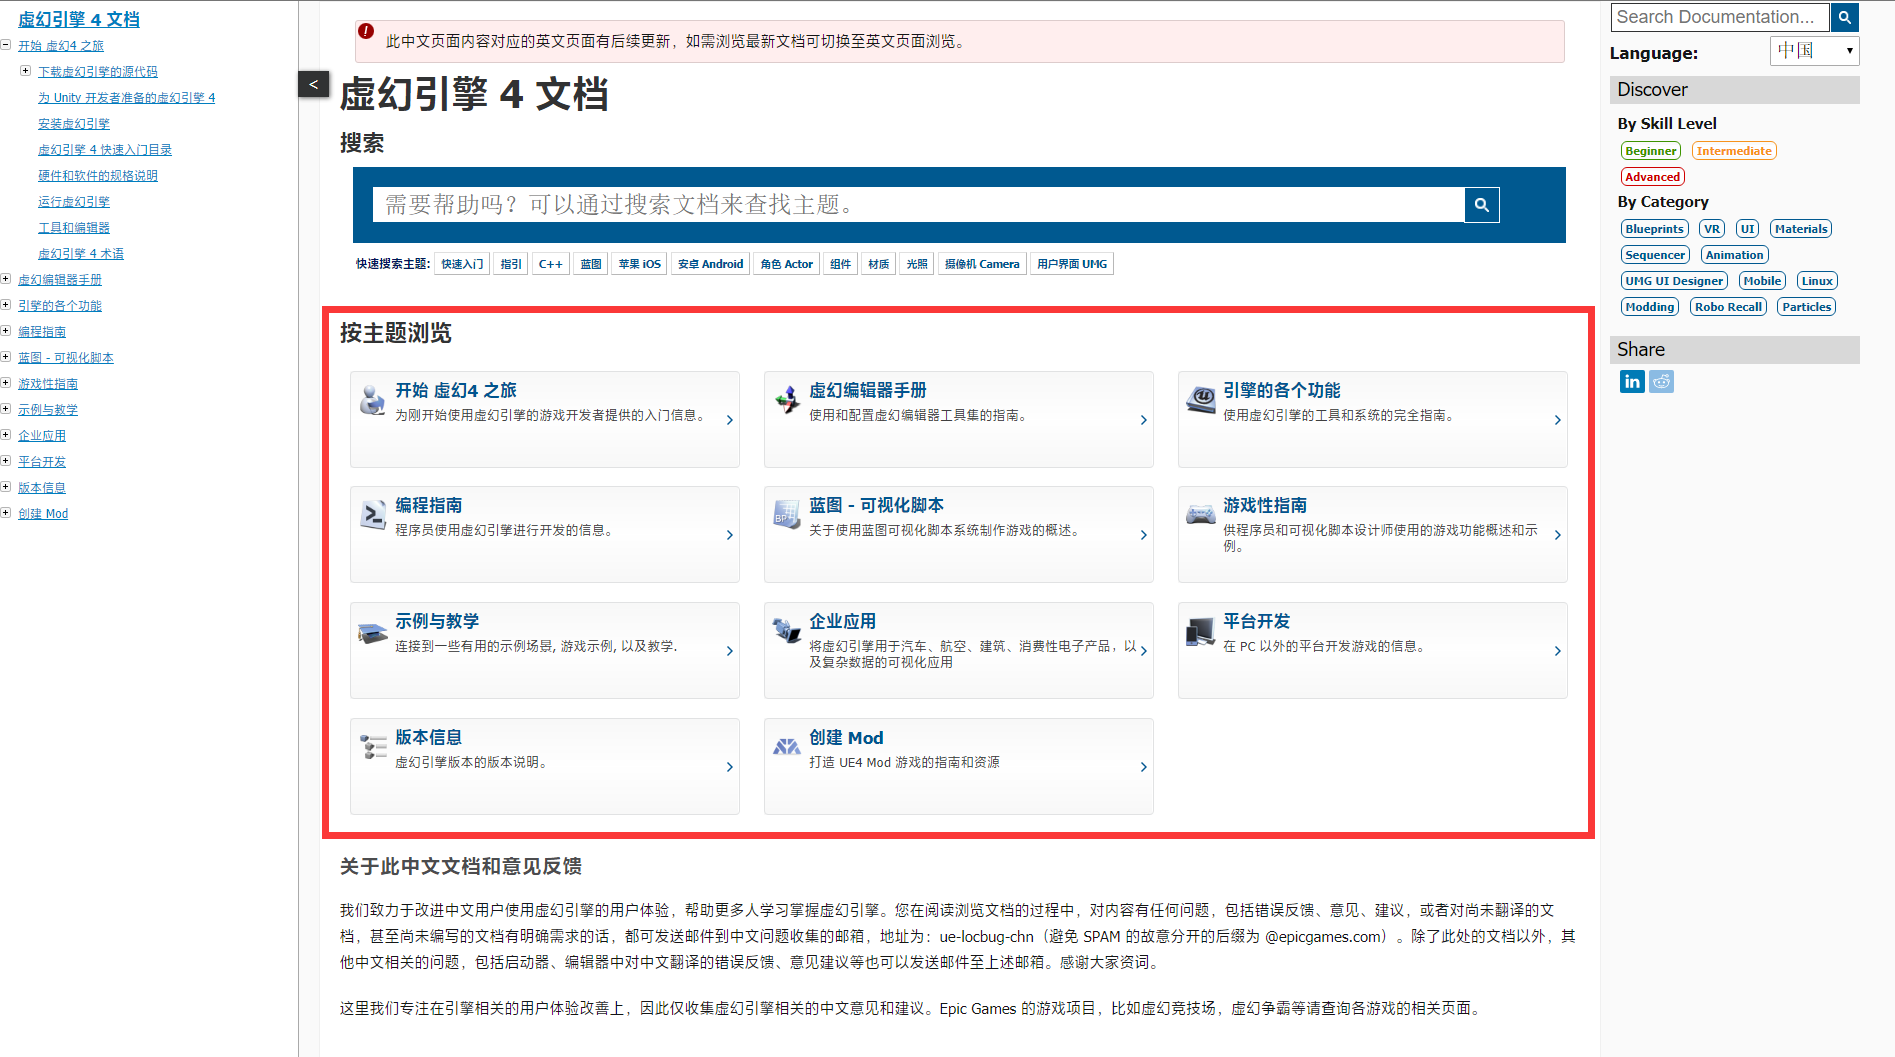Screen dimensions: 1895x1057
Task: Filter by Intermediate skill level
Action: [1734, 151]
